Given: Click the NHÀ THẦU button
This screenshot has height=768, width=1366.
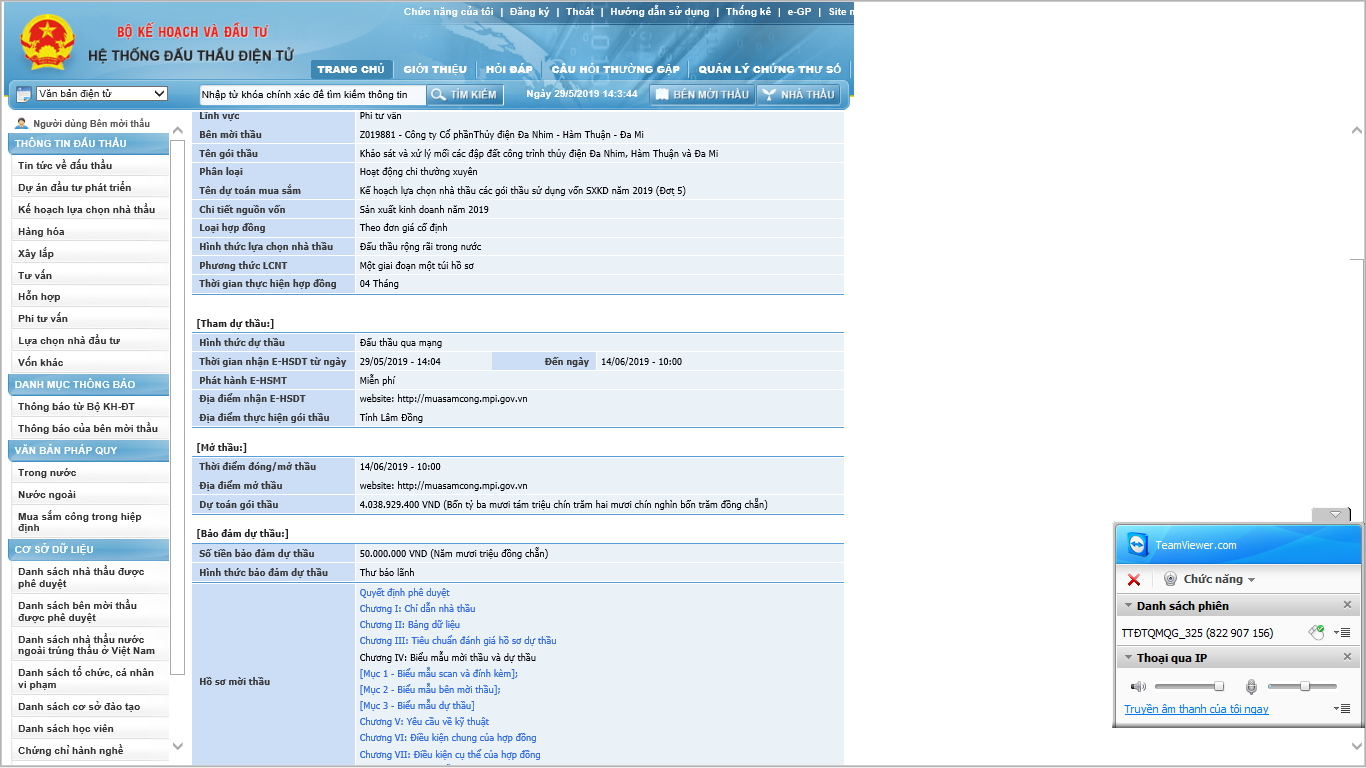Looking at the screenshot, I should tap(798, 94).
